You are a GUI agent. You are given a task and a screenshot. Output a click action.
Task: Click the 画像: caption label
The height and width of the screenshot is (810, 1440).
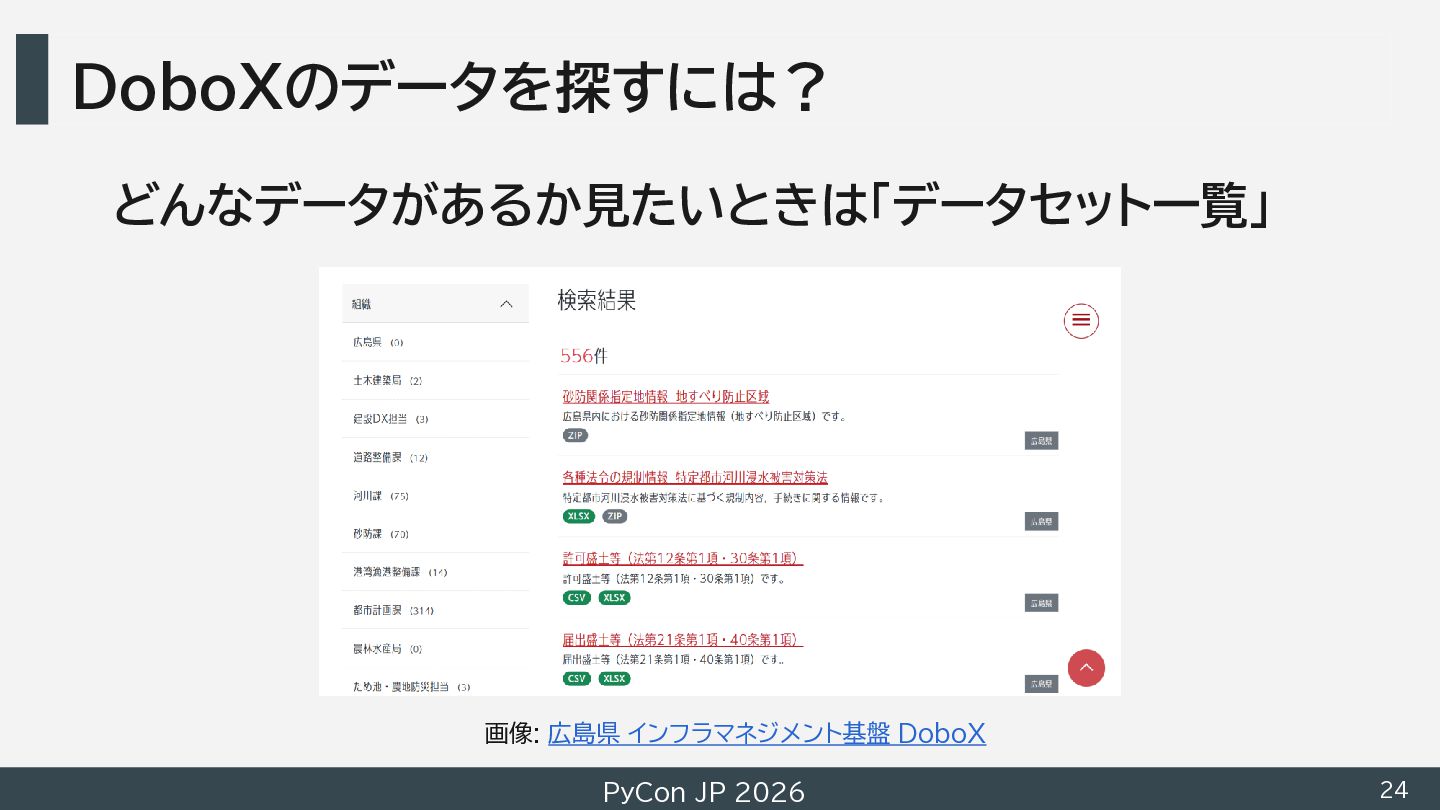[x=512, y=734]
